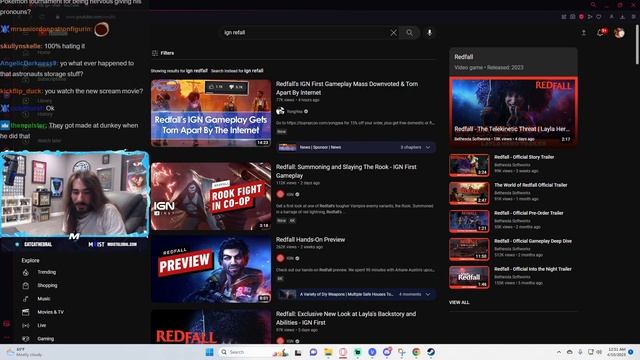
Task: Open the Filters options
Action: (x=163, y=53)
